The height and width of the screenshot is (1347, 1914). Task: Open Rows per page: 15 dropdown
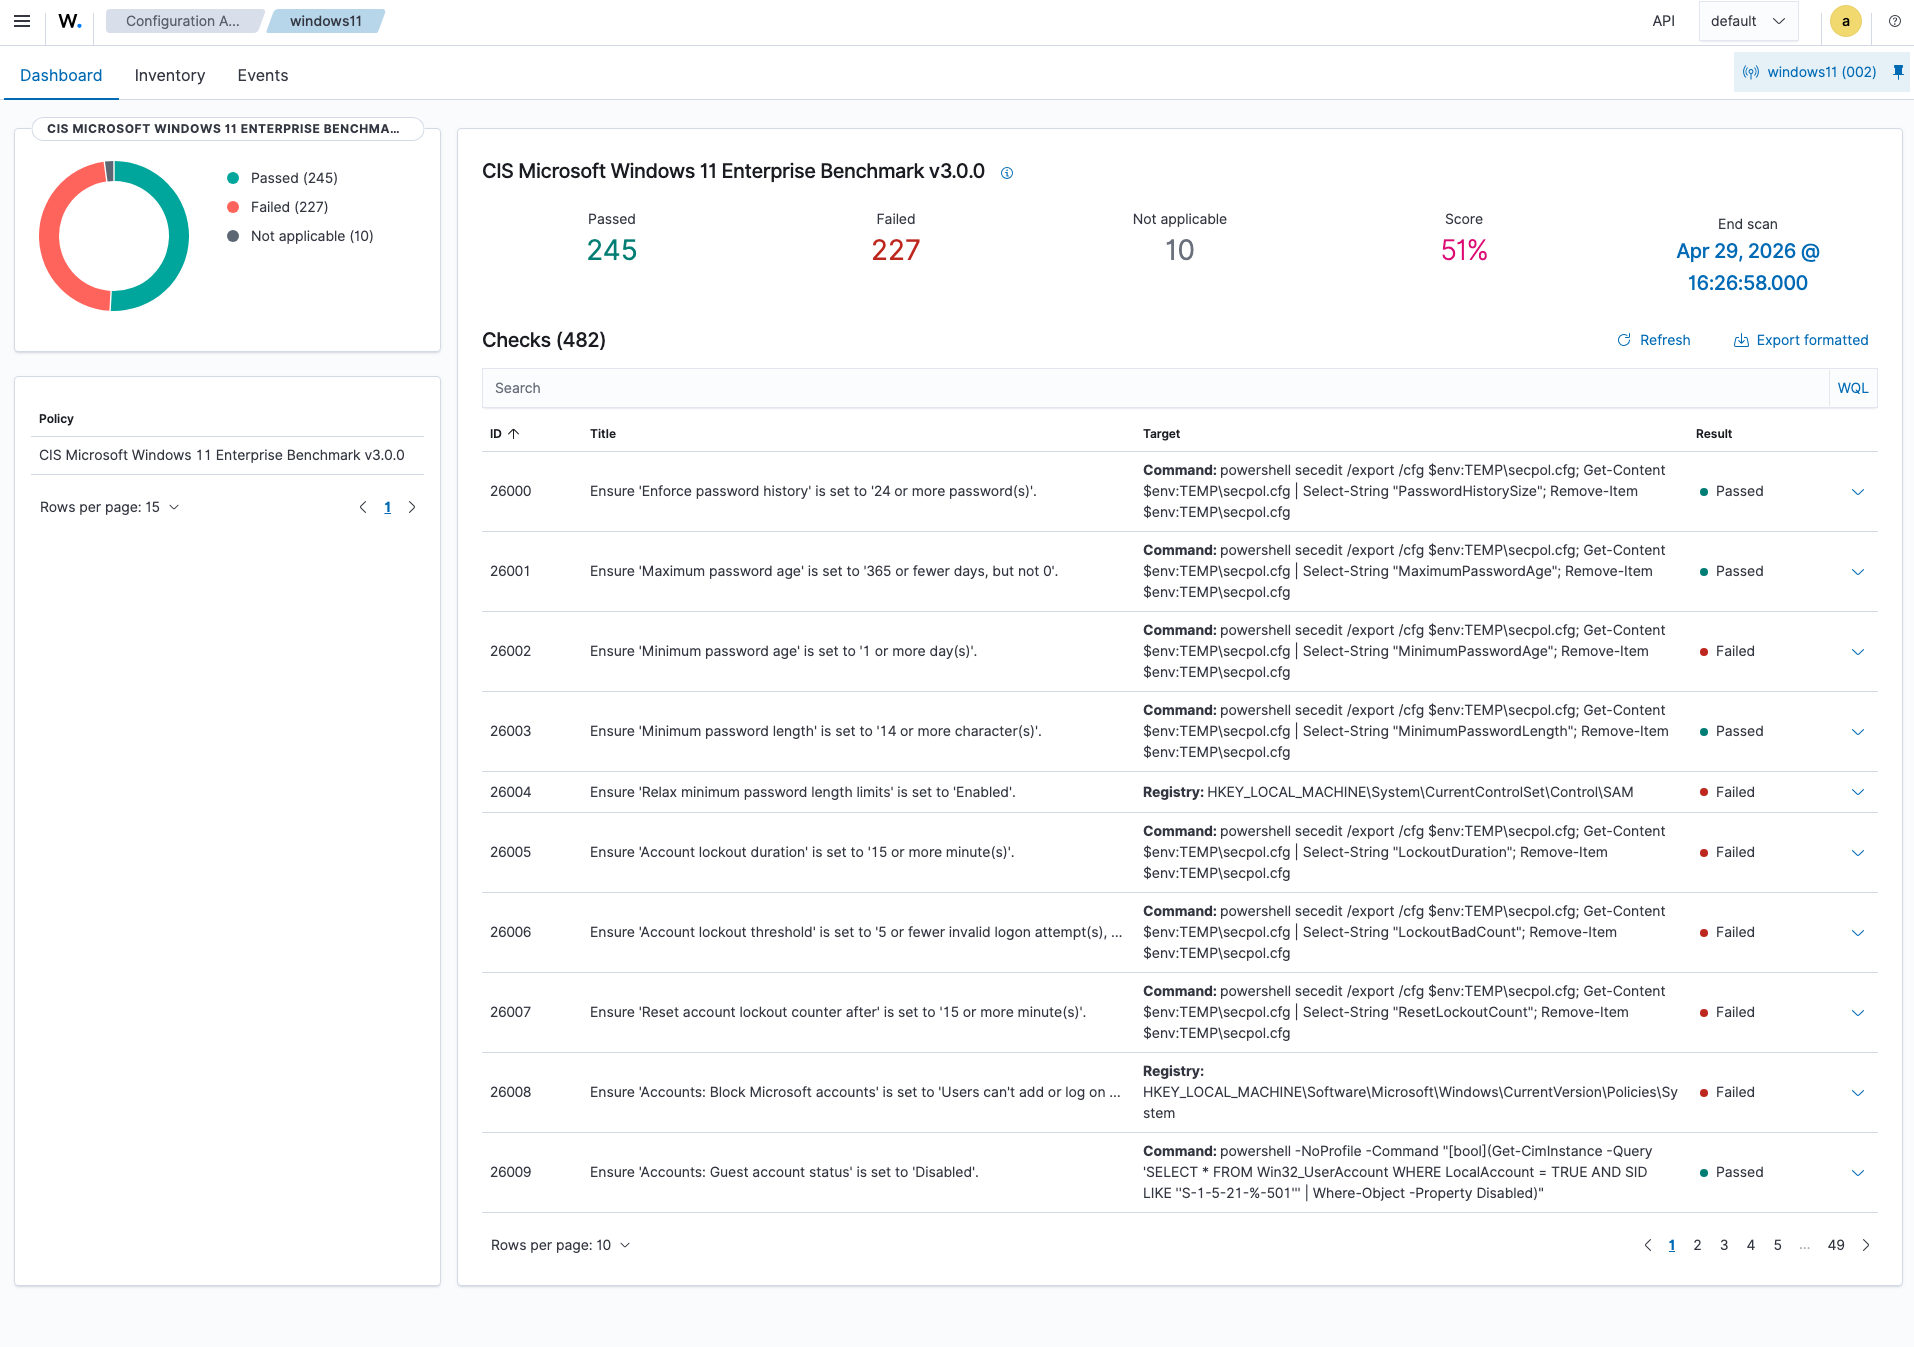coord(110,507)
